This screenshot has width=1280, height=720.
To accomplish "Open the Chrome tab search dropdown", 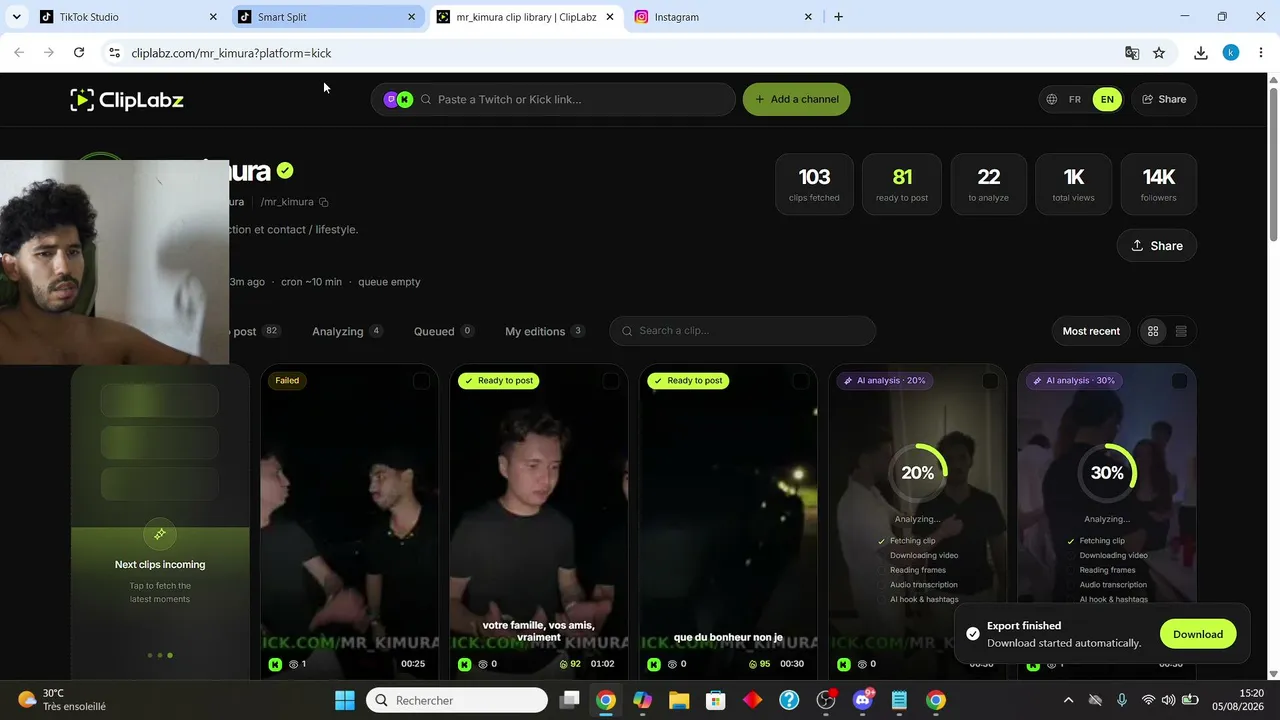I will [x=16, y=17].
